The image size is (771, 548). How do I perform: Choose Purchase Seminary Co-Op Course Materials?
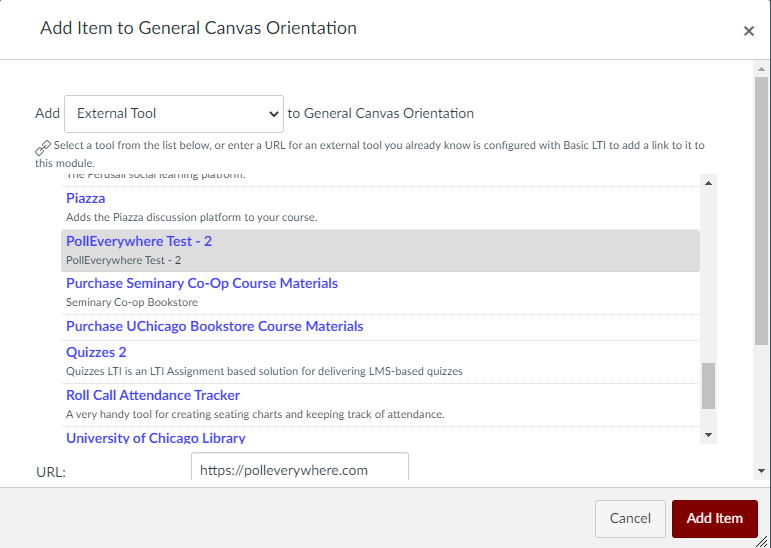(202, 284)
